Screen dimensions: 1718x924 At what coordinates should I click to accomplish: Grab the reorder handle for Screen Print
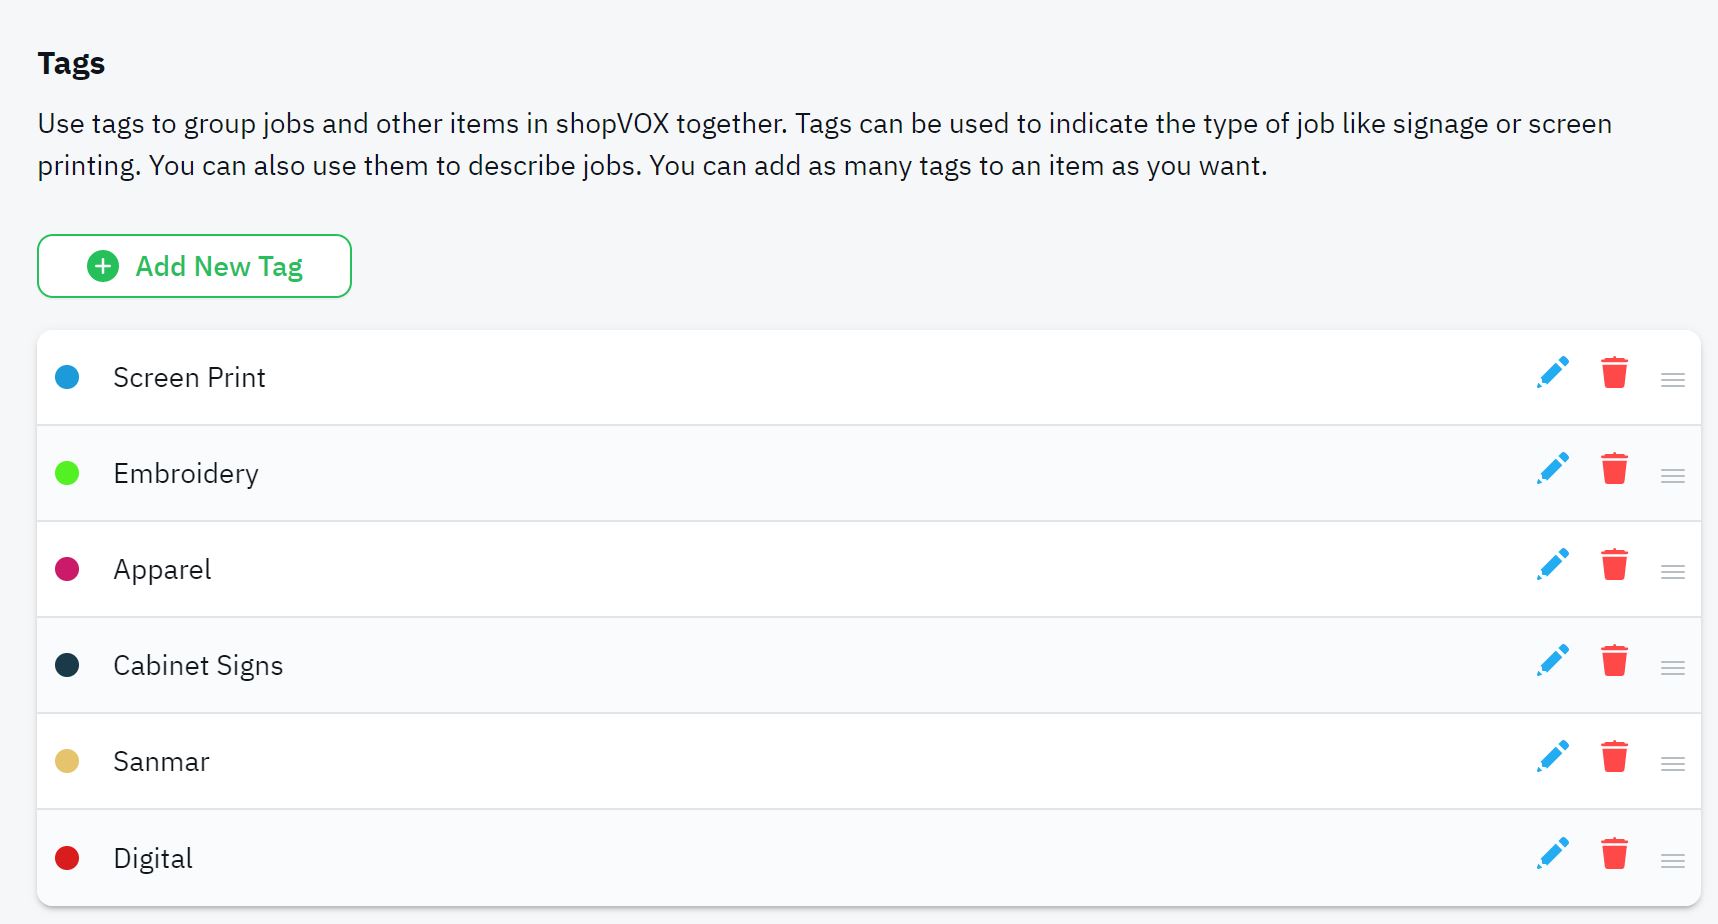(1673, 380)
